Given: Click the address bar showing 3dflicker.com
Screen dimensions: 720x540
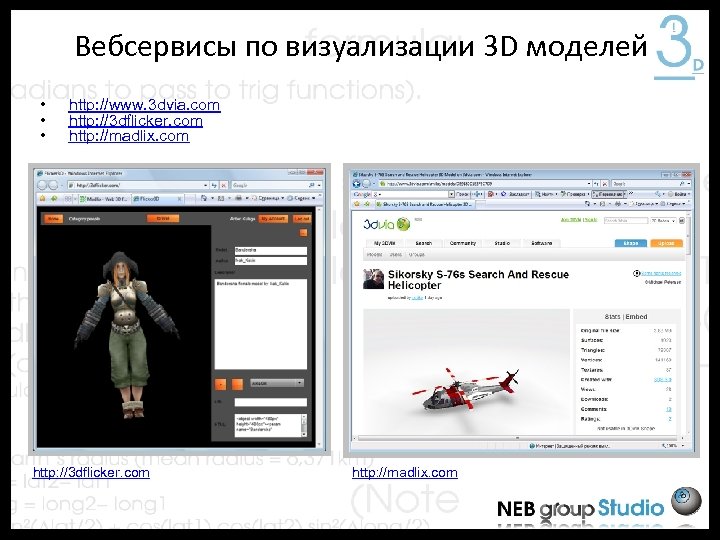Looking at the screenshot, I should [137, 185].
